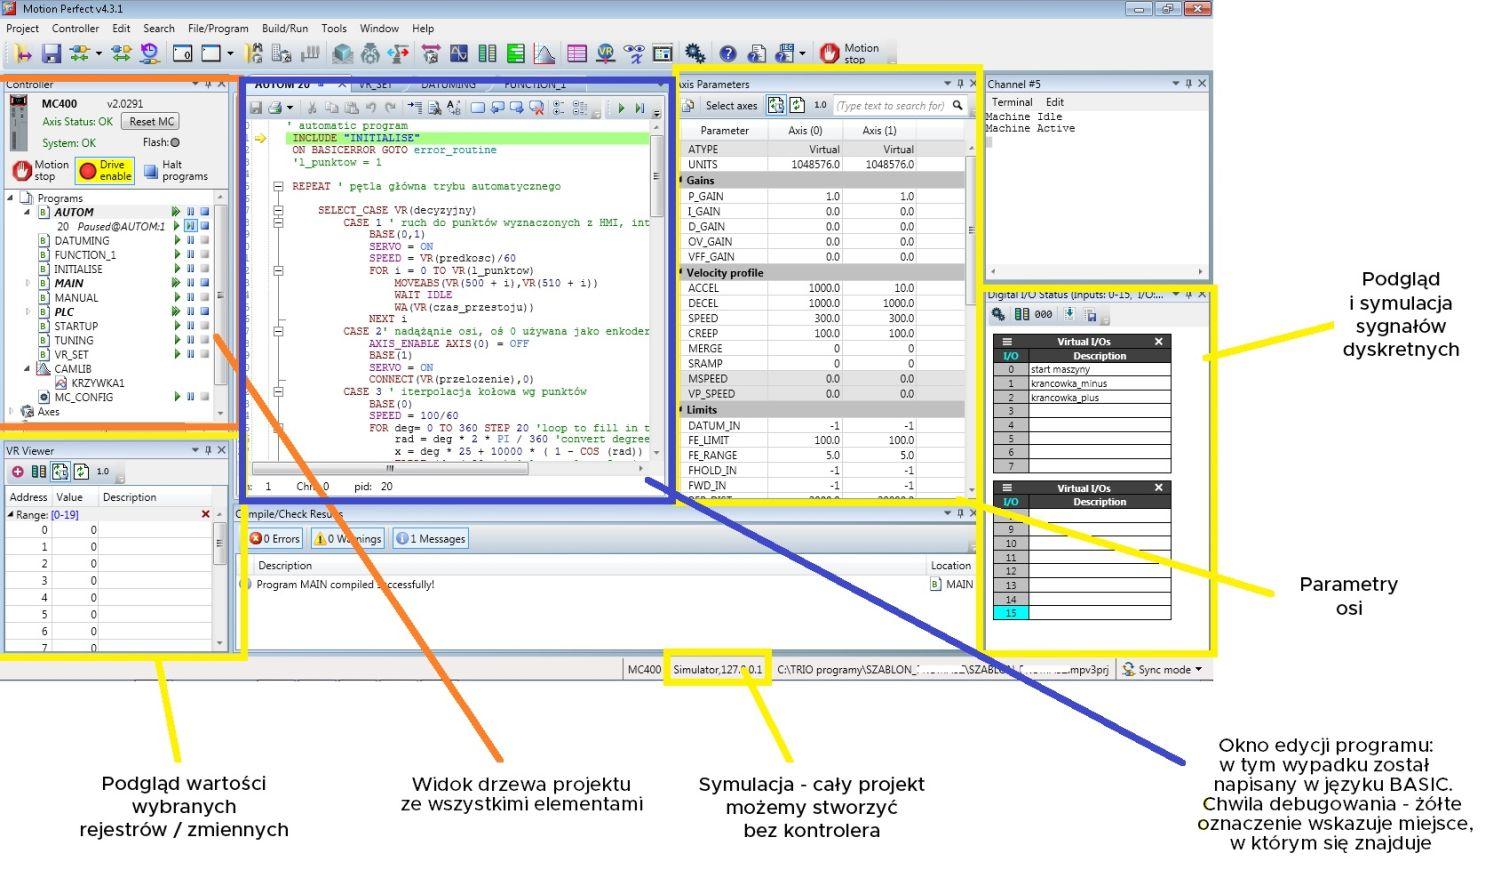Open the Build/Run menu
1500x869 pixels.
[x=285, y=28]
